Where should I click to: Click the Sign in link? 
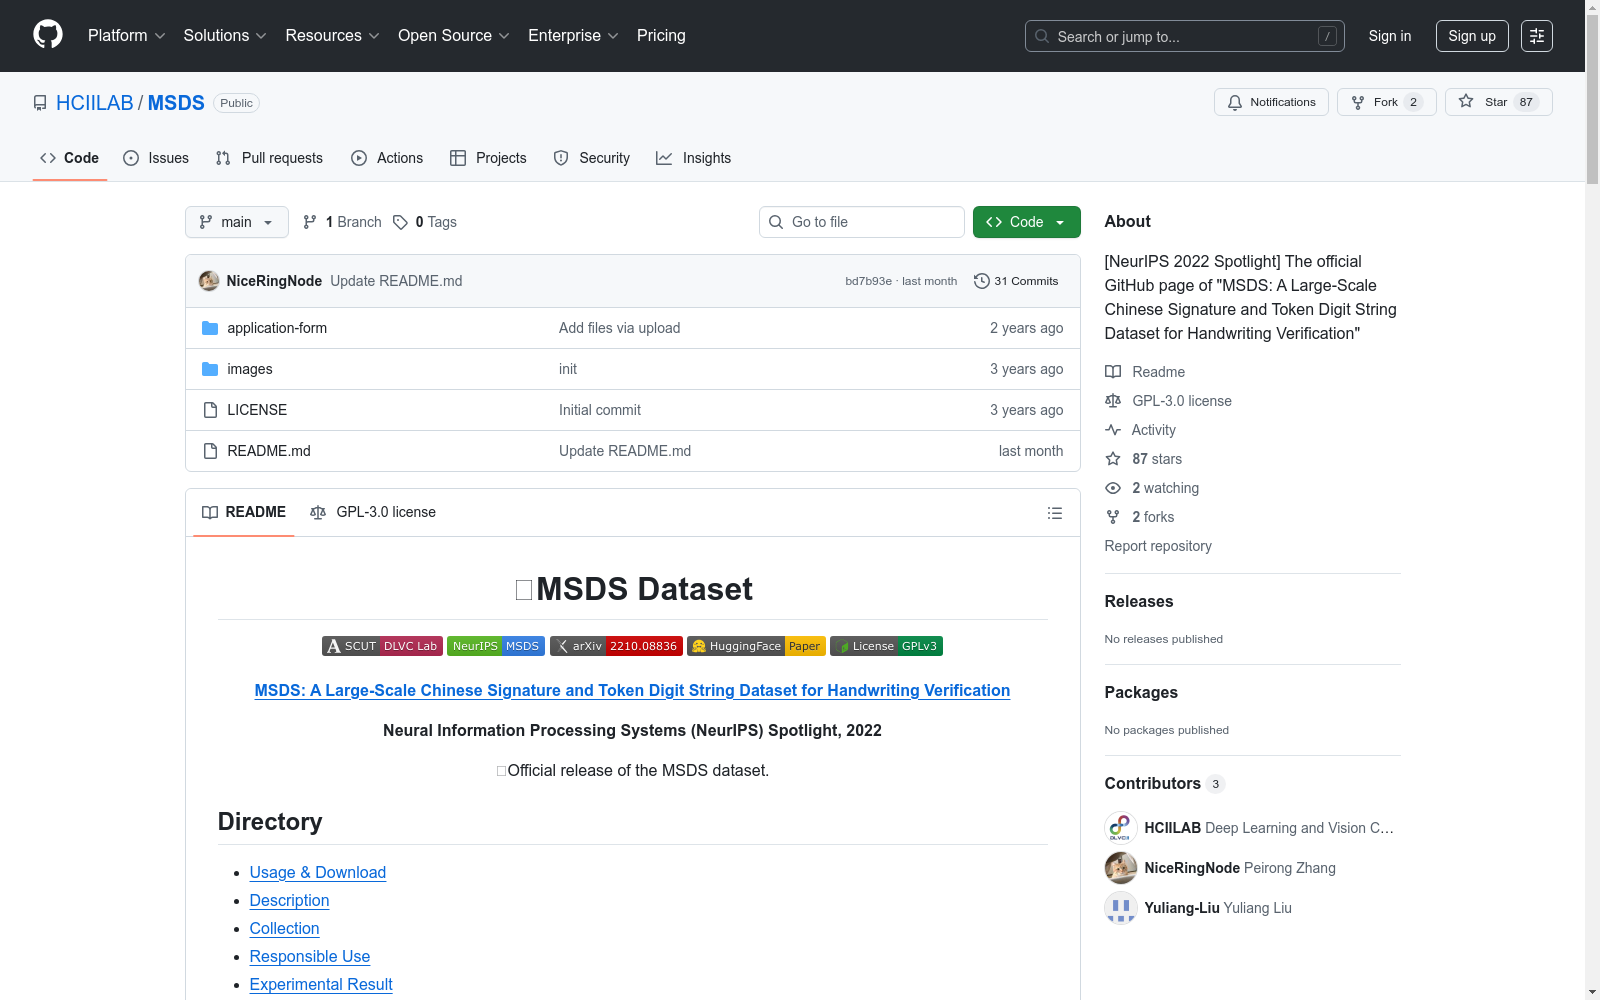pos(1390,36)
